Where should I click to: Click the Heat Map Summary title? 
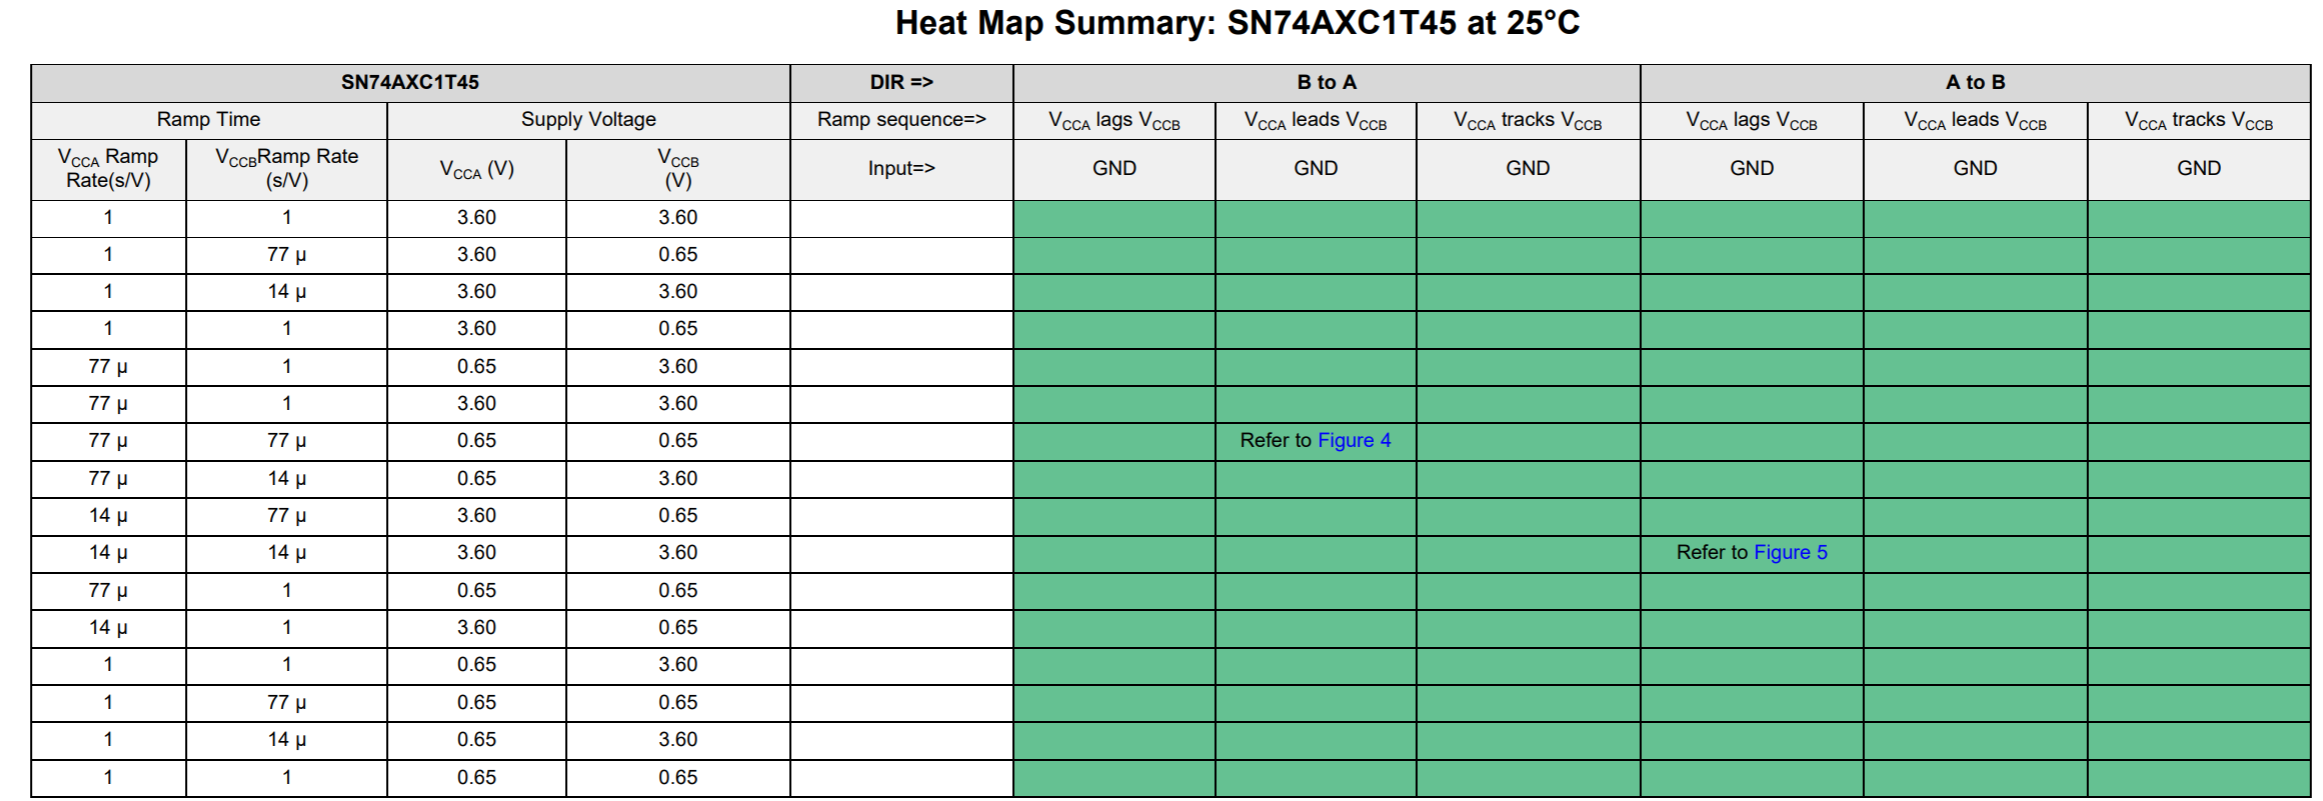(x=1236, y=23)
